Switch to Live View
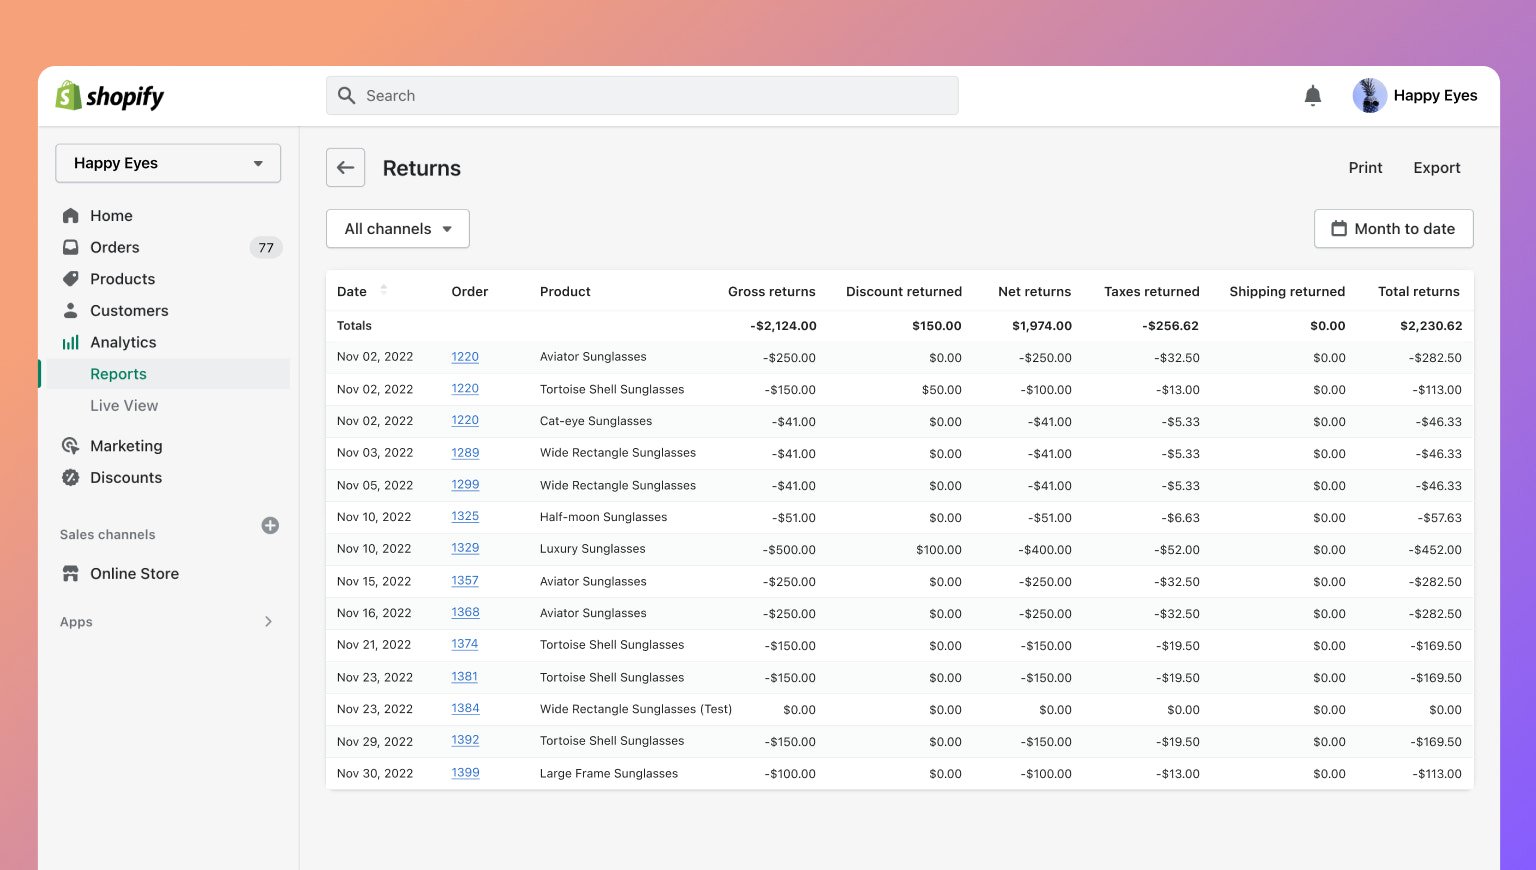This screenshot has width=1536, height=870. 124,405
